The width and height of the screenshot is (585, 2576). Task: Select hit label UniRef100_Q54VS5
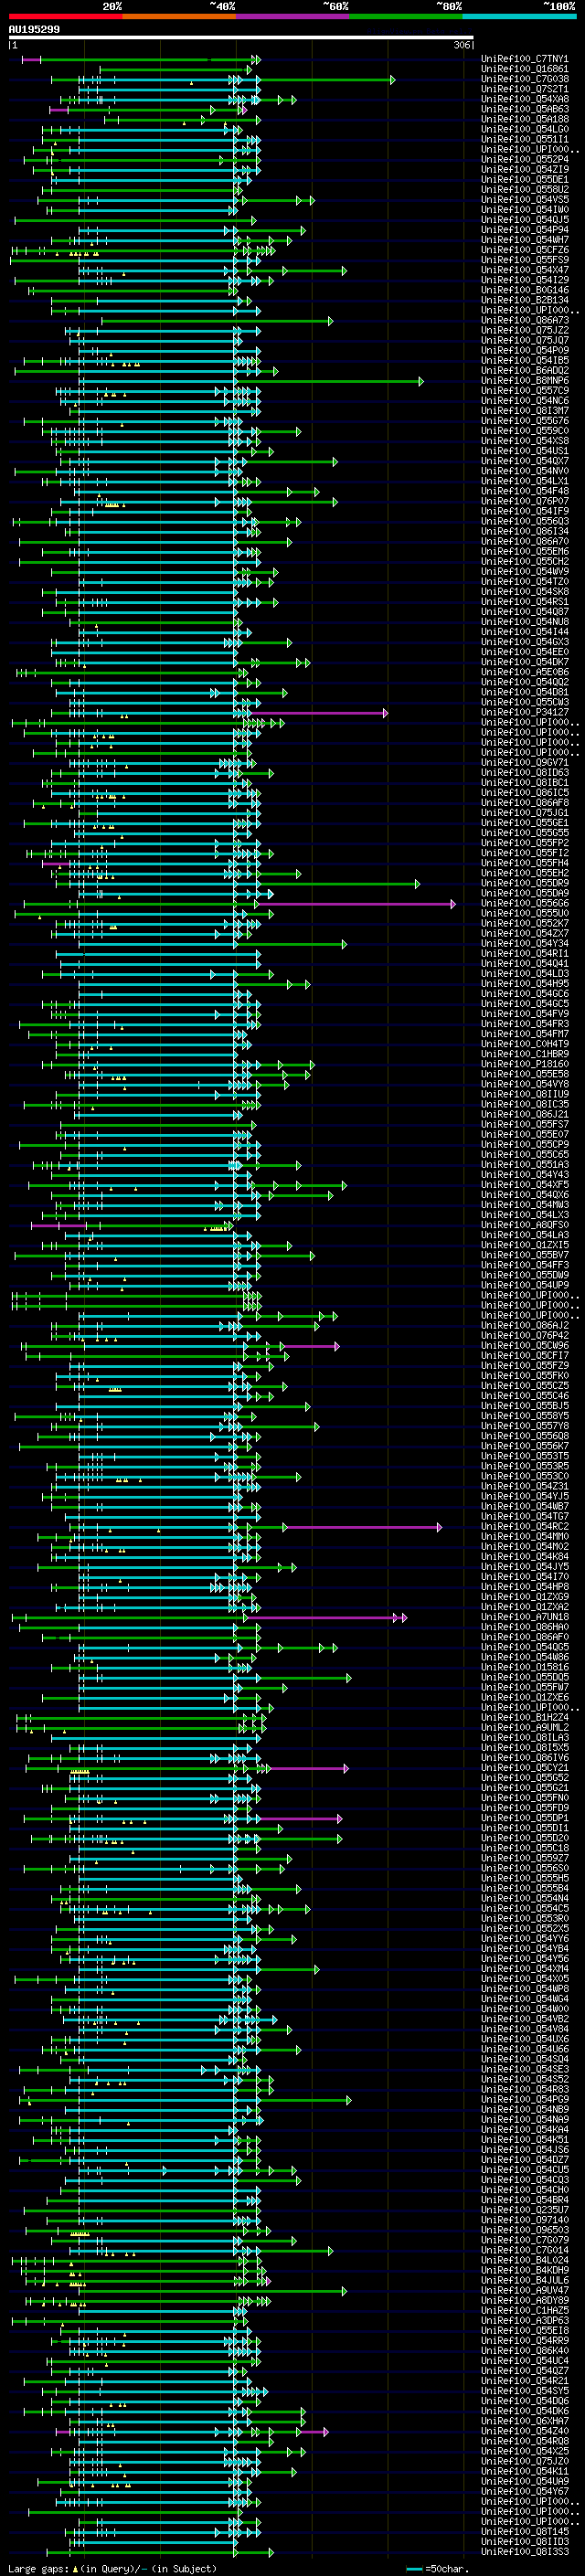click(x=525, y=199)
